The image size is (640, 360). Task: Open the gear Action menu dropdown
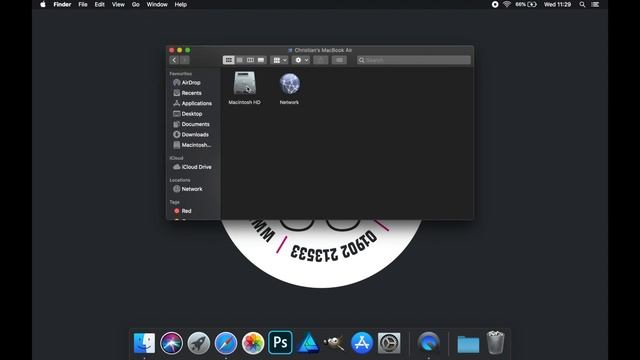(x=301, y=60)
